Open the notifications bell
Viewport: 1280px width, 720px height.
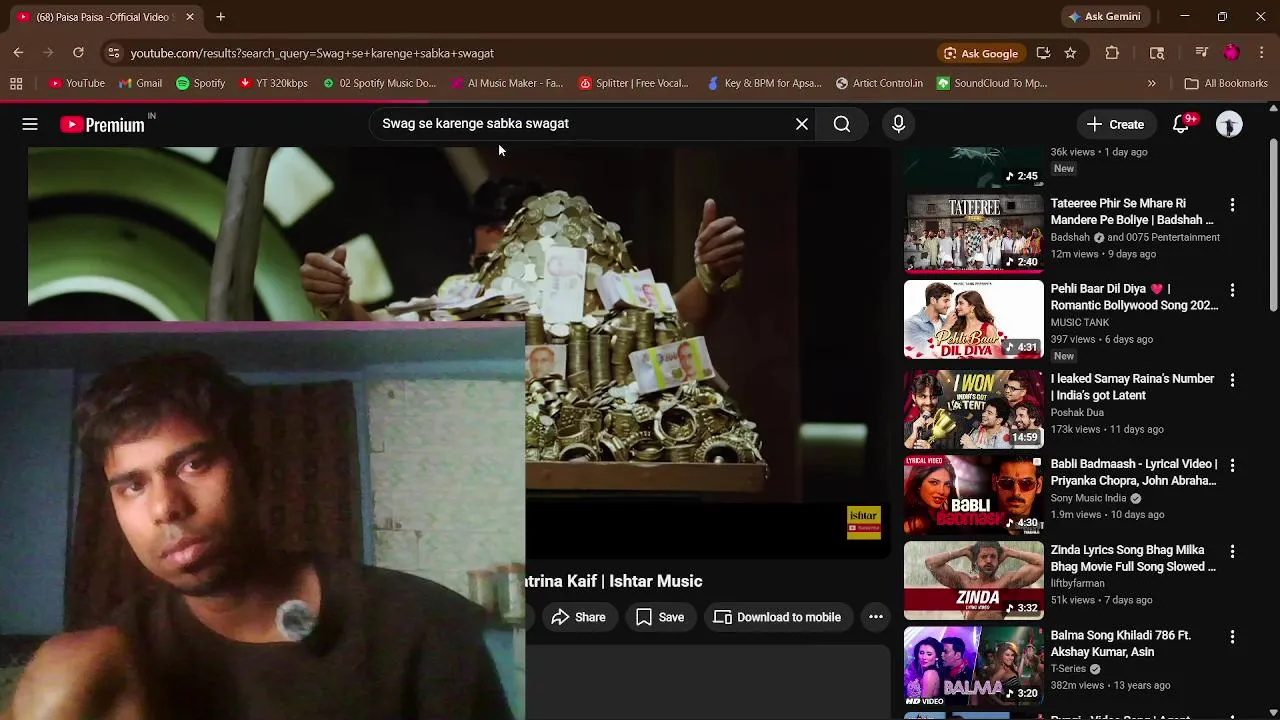(x=1183, y=124)
